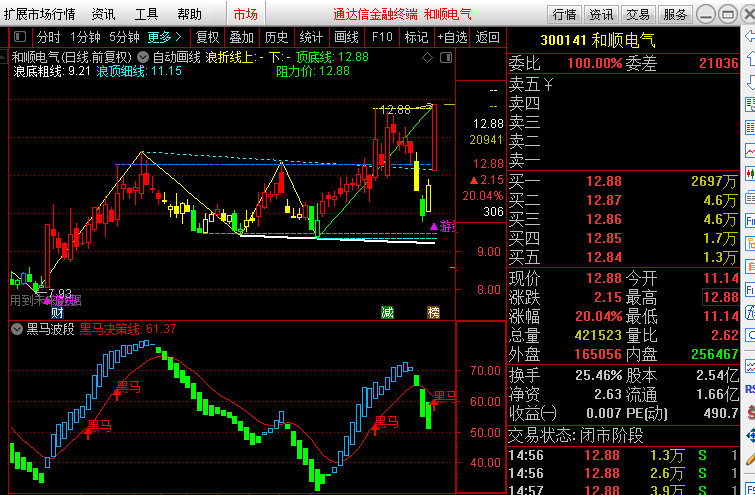Click the 阻力价: 12.88 label

313,71
